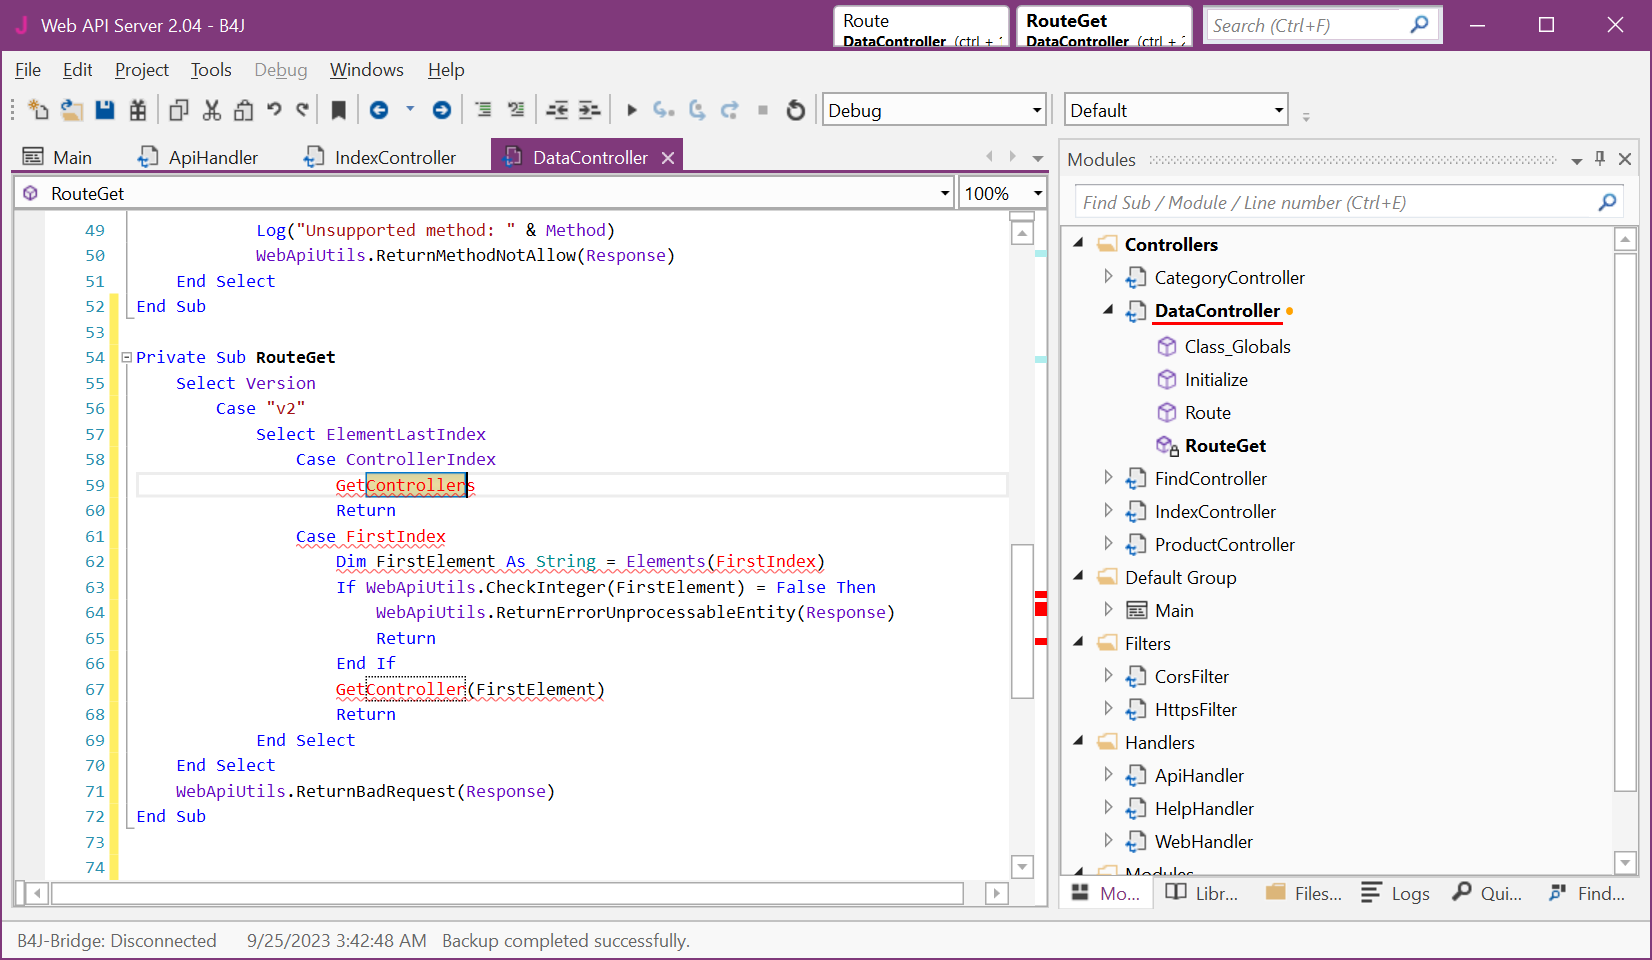Click the New file icon
The width and height of the screenshot is (1652, 960).
click(38, 110)
